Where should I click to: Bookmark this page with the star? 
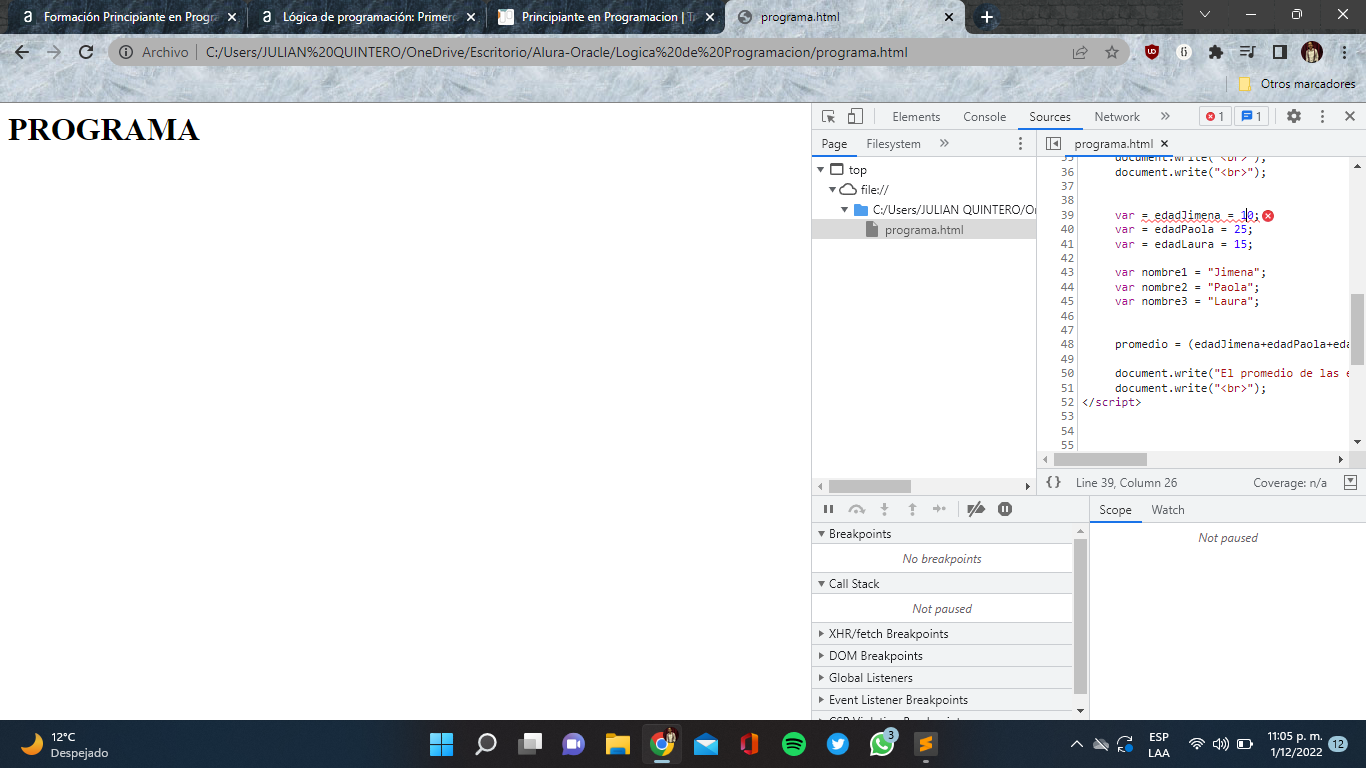point(1112,52)
